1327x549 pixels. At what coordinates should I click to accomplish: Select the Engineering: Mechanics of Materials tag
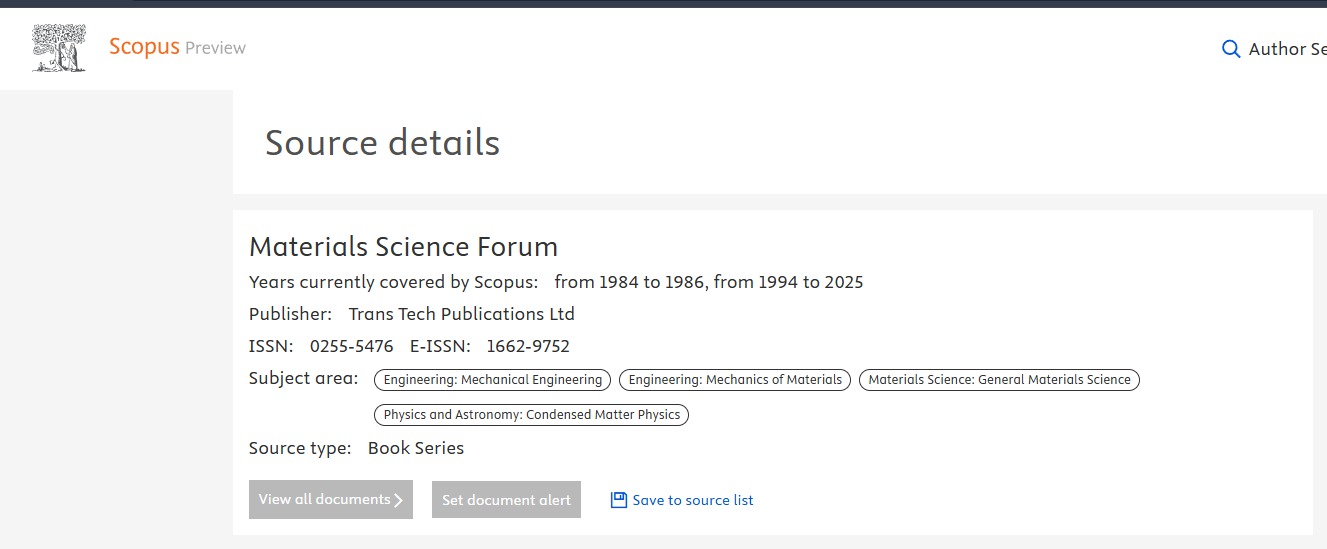pos(735,380)
